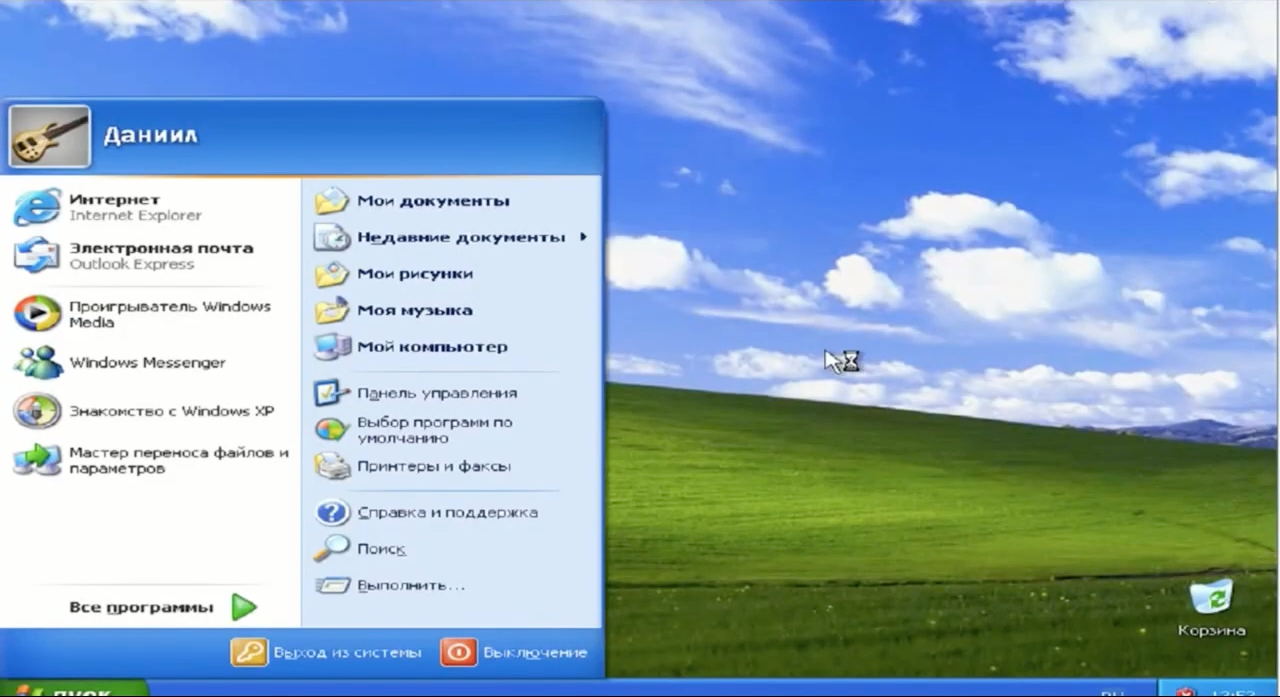Open the Панель управления icon
Image resolution: width=1280 pixels, height=697 pixels.
click(332, 393)
